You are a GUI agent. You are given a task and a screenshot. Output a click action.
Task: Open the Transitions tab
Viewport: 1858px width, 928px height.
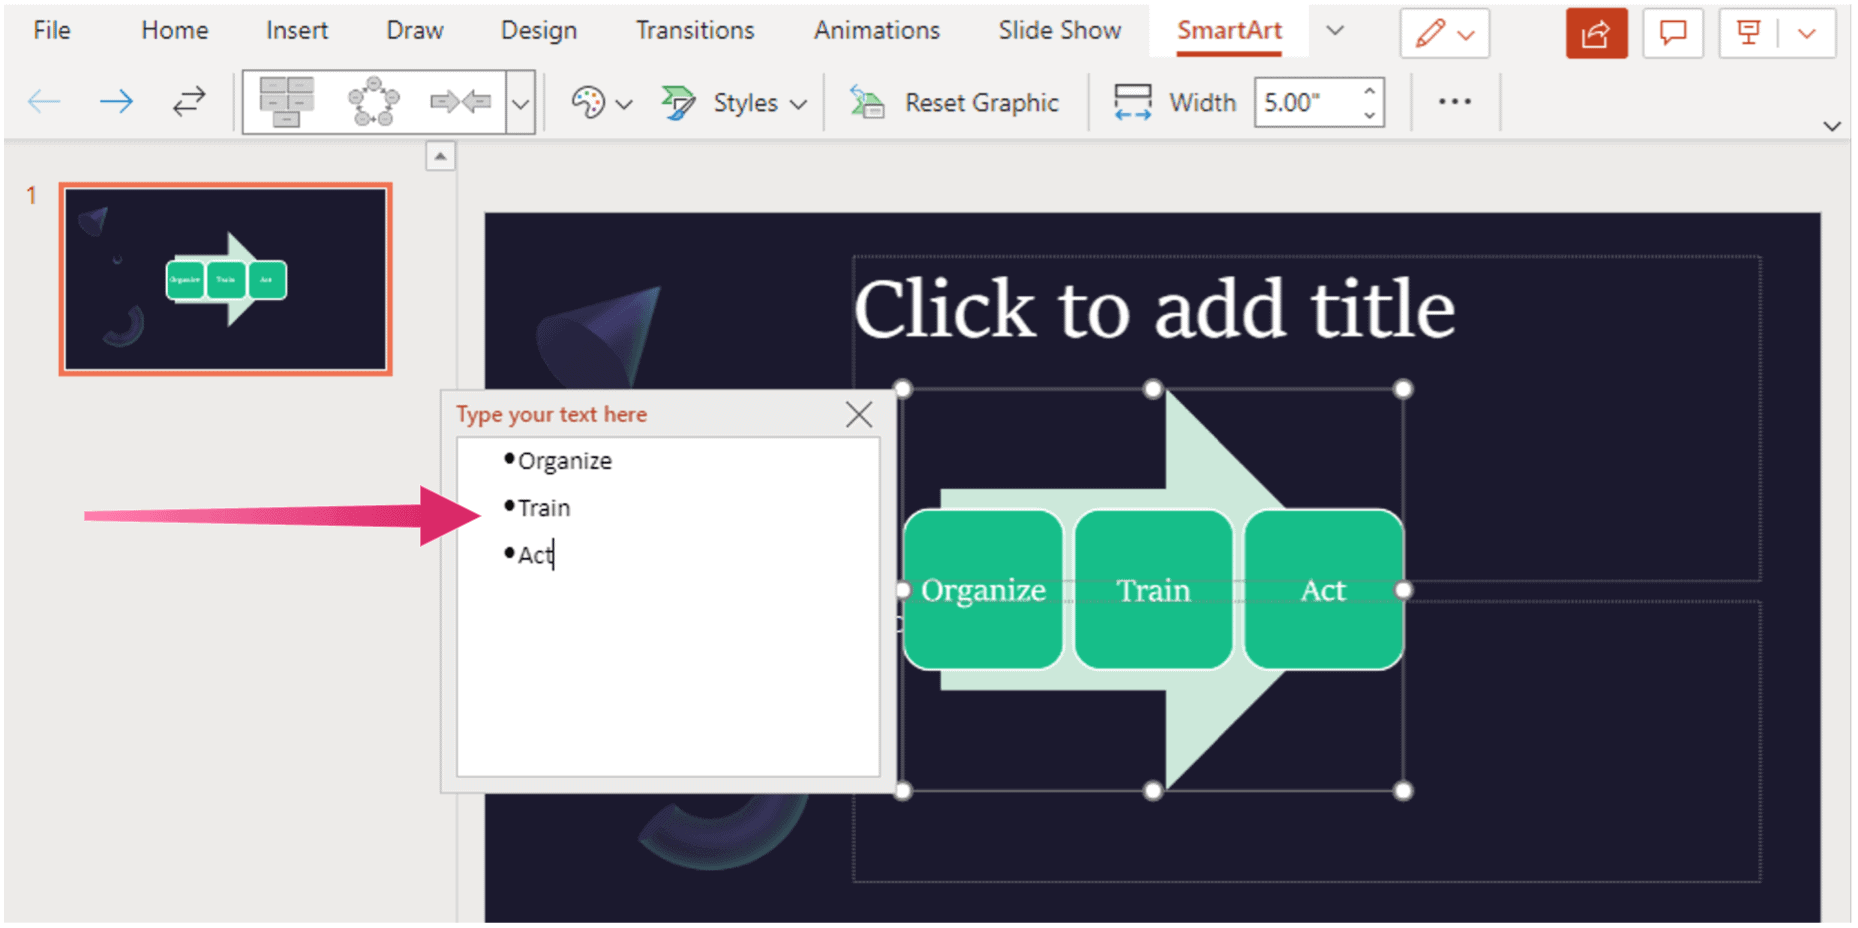coord(695,31)
